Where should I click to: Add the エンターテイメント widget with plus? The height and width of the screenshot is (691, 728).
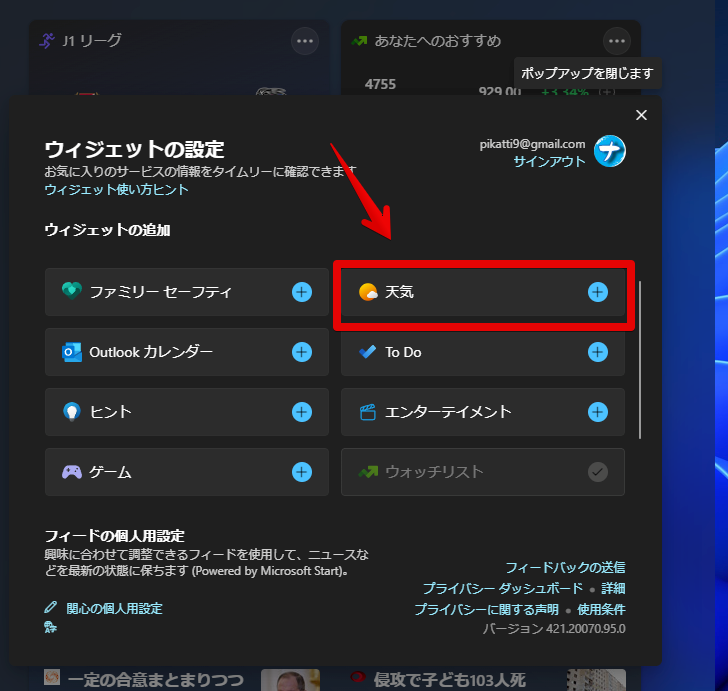tap(598, 412)
